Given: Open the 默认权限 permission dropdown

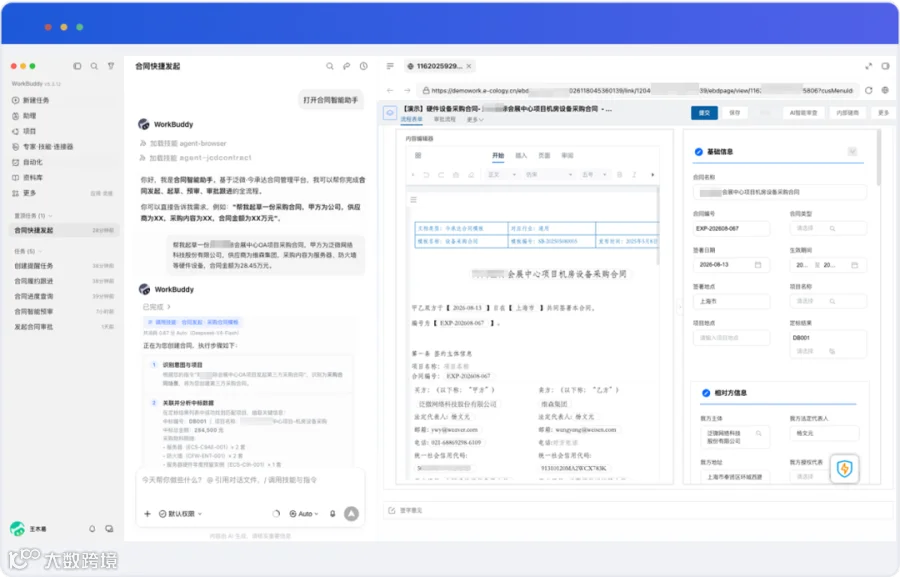Looking at the screenshot, I should (x=180, y=513).
